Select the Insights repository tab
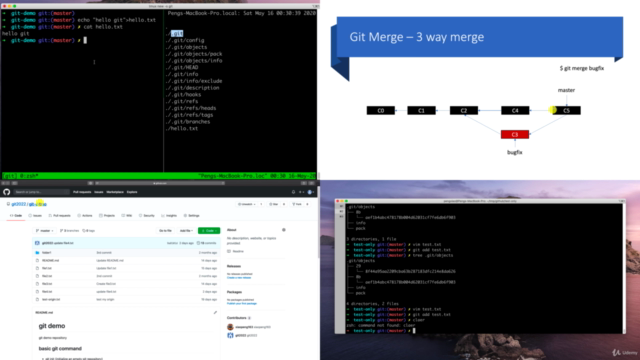This screenshot has height=360, width=640. pos(169,216)
